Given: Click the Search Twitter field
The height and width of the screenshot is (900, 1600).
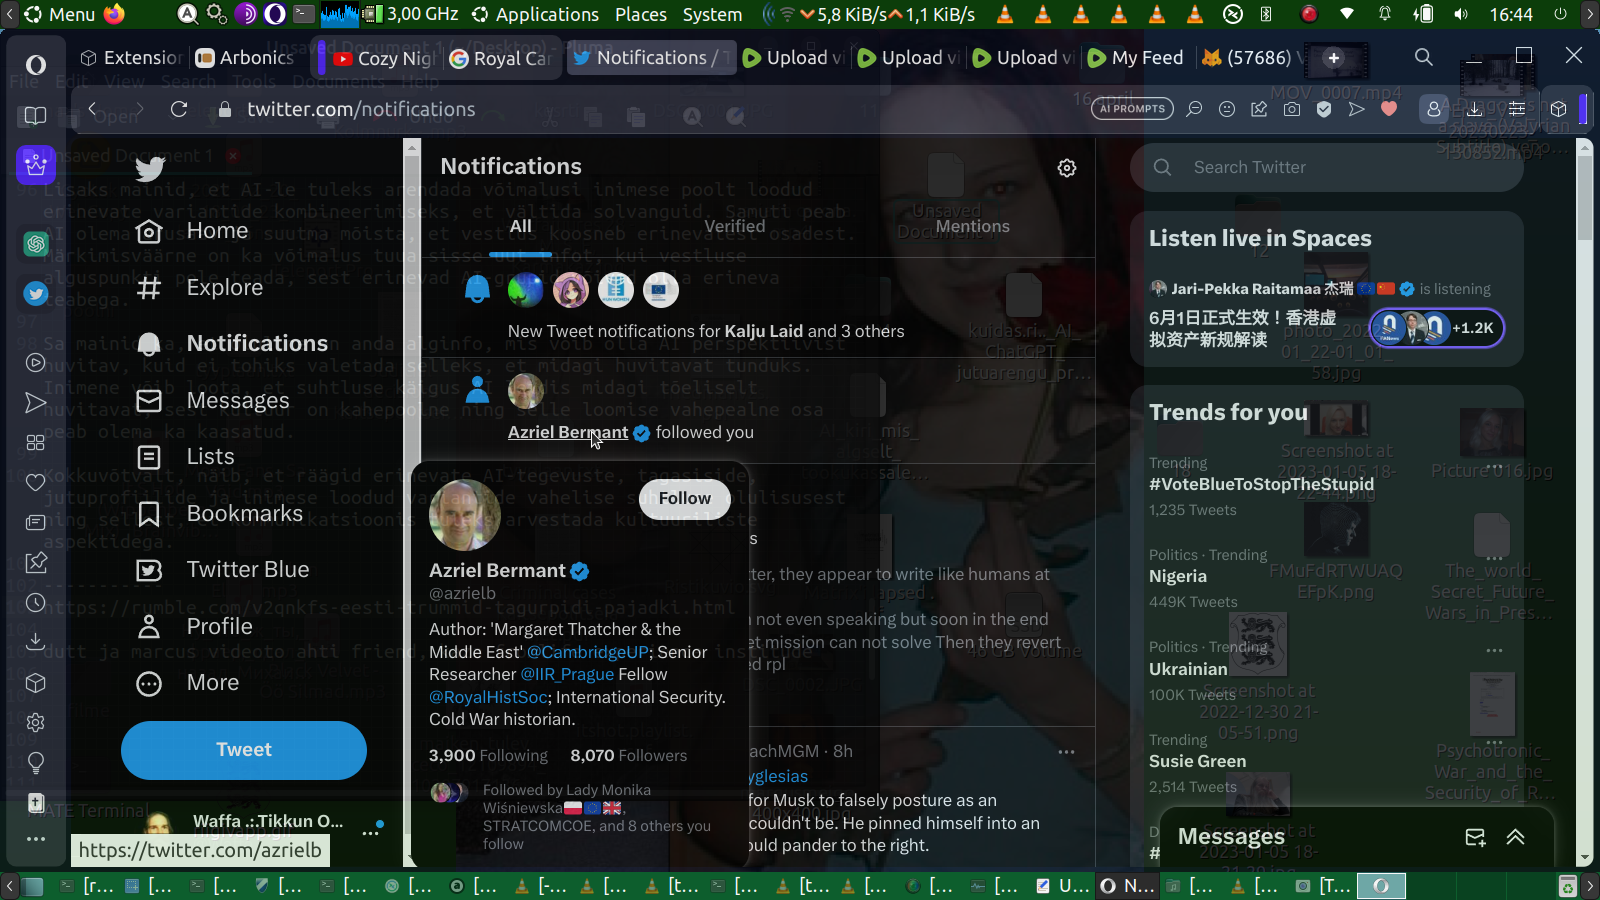Looking at the screenshot, I should tap(1327, 168).
